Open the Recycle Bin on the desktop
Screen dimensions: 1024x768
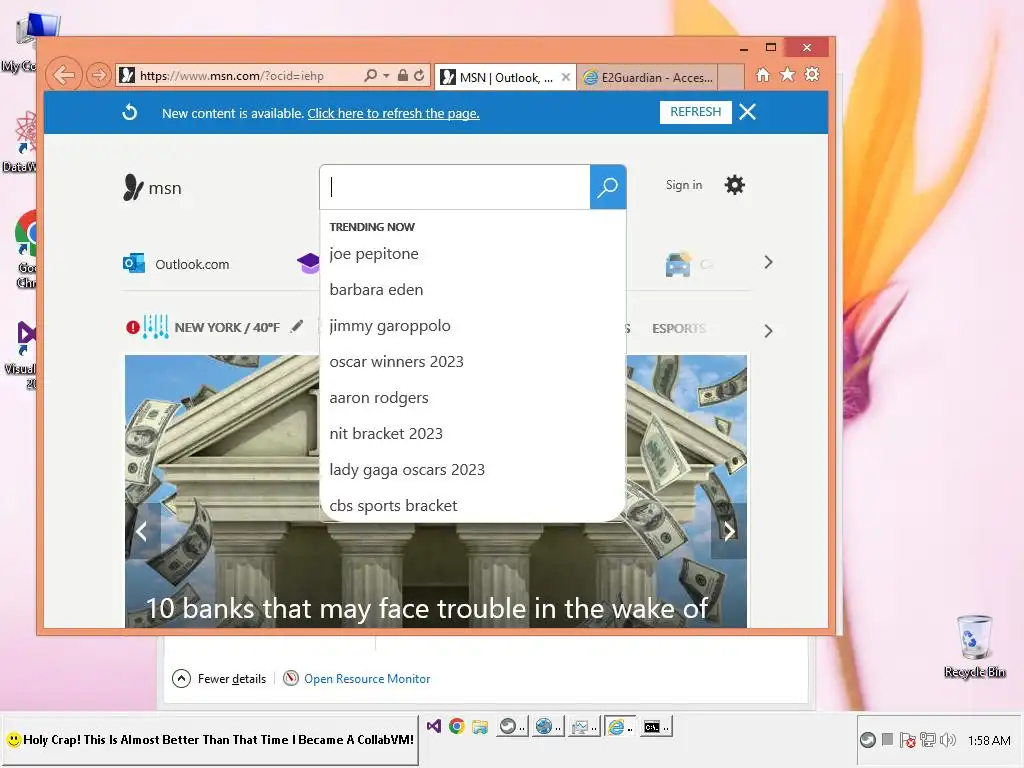point(974,646)
